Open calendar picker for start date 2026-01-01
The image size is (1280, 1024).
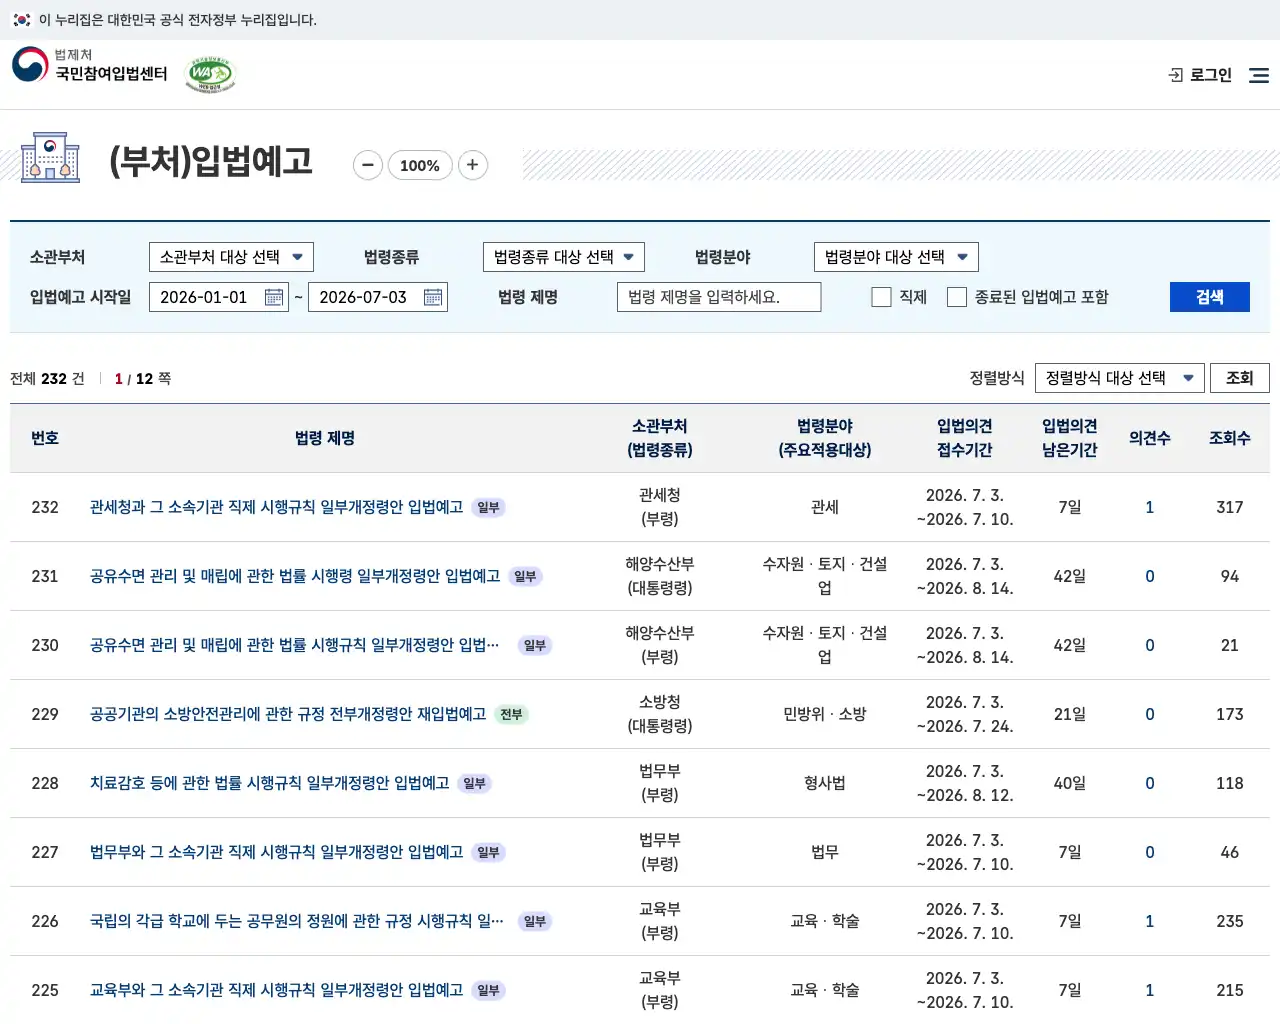coord(274,297)
